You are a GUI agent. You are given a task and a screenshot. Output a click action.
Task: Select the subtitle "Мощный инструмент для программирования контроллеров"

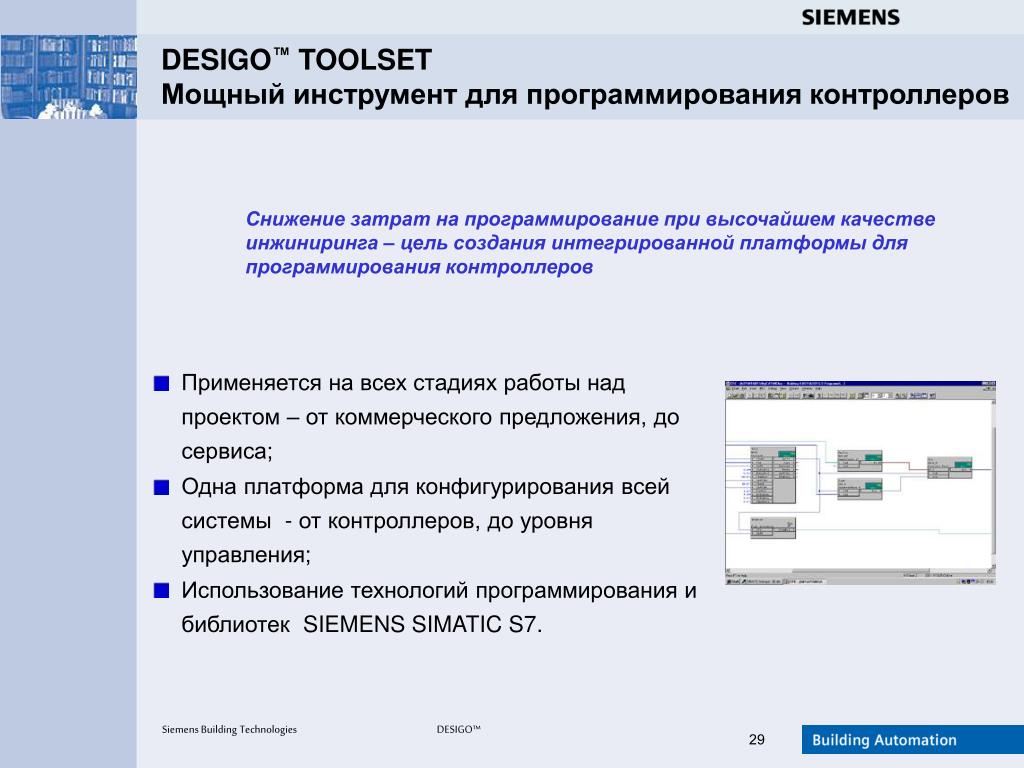[585, 95]
